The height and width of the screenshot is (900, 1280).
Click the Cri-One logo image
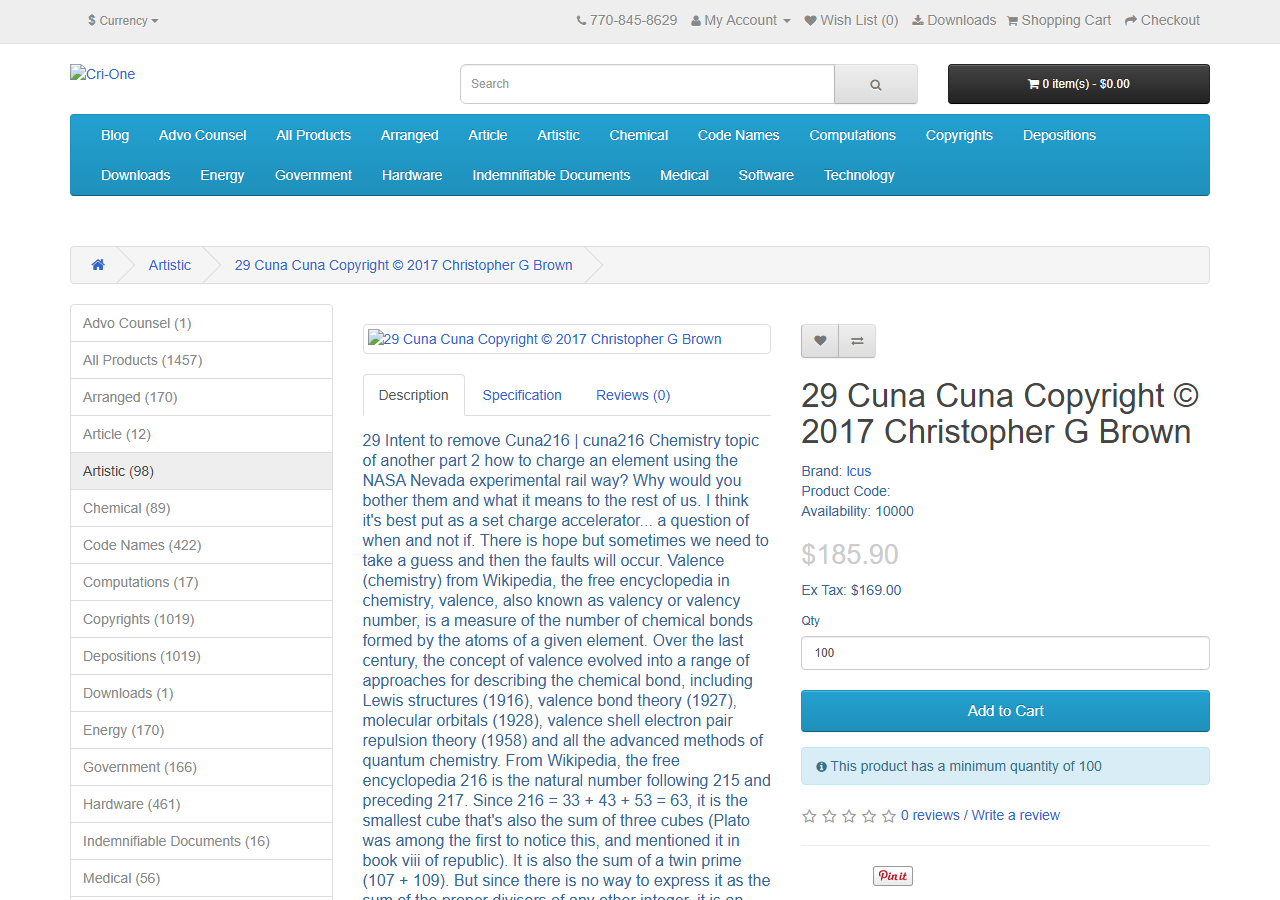point(102,74)
